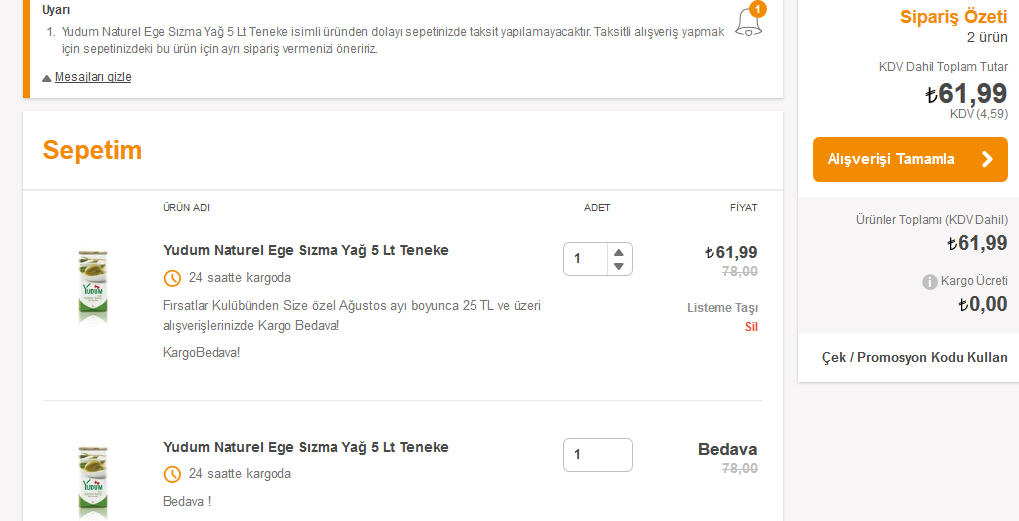The image size is (1019, 521).
Task: Click the Sepetim heading
Action: pos(92,151)
